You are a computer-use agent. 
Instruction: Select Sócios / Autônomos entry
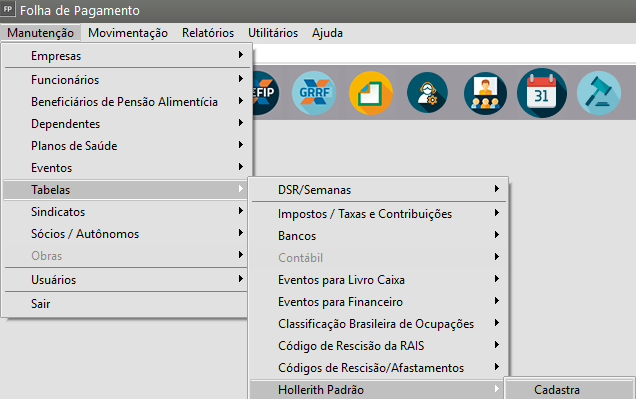click(126, 234)
